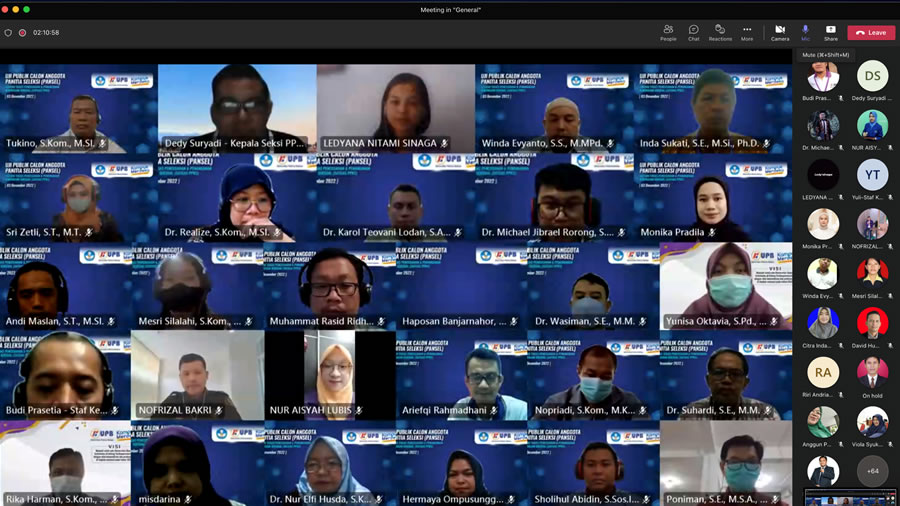Open the Reactions menu
The width and height of the screenshot is (900, 506).
(x=720, y=32)
